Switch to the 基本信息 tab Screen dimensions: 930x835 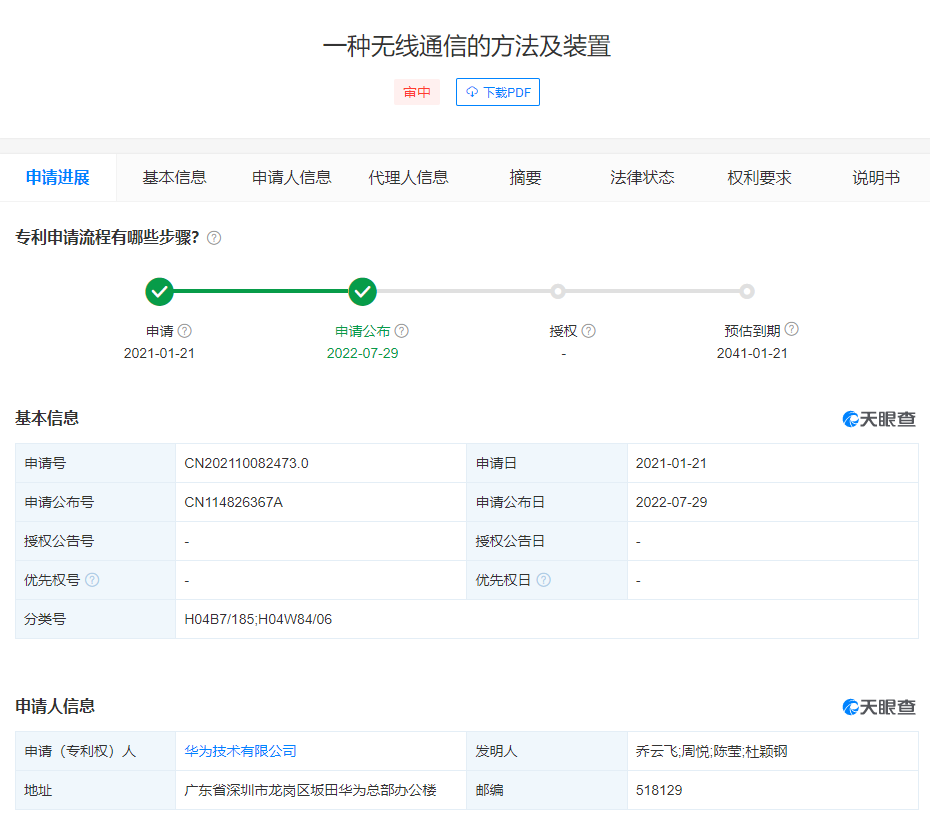(174, 178)
